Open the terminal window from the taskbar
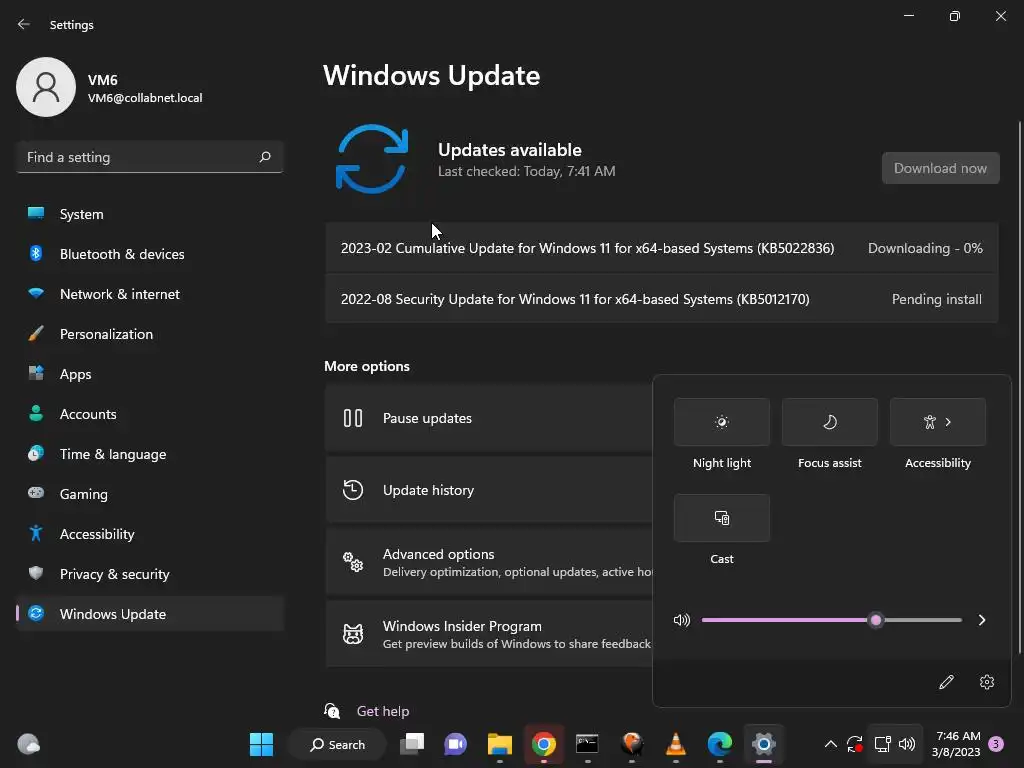Screen dimensions: 1024x768 click(x=587, y=744)
